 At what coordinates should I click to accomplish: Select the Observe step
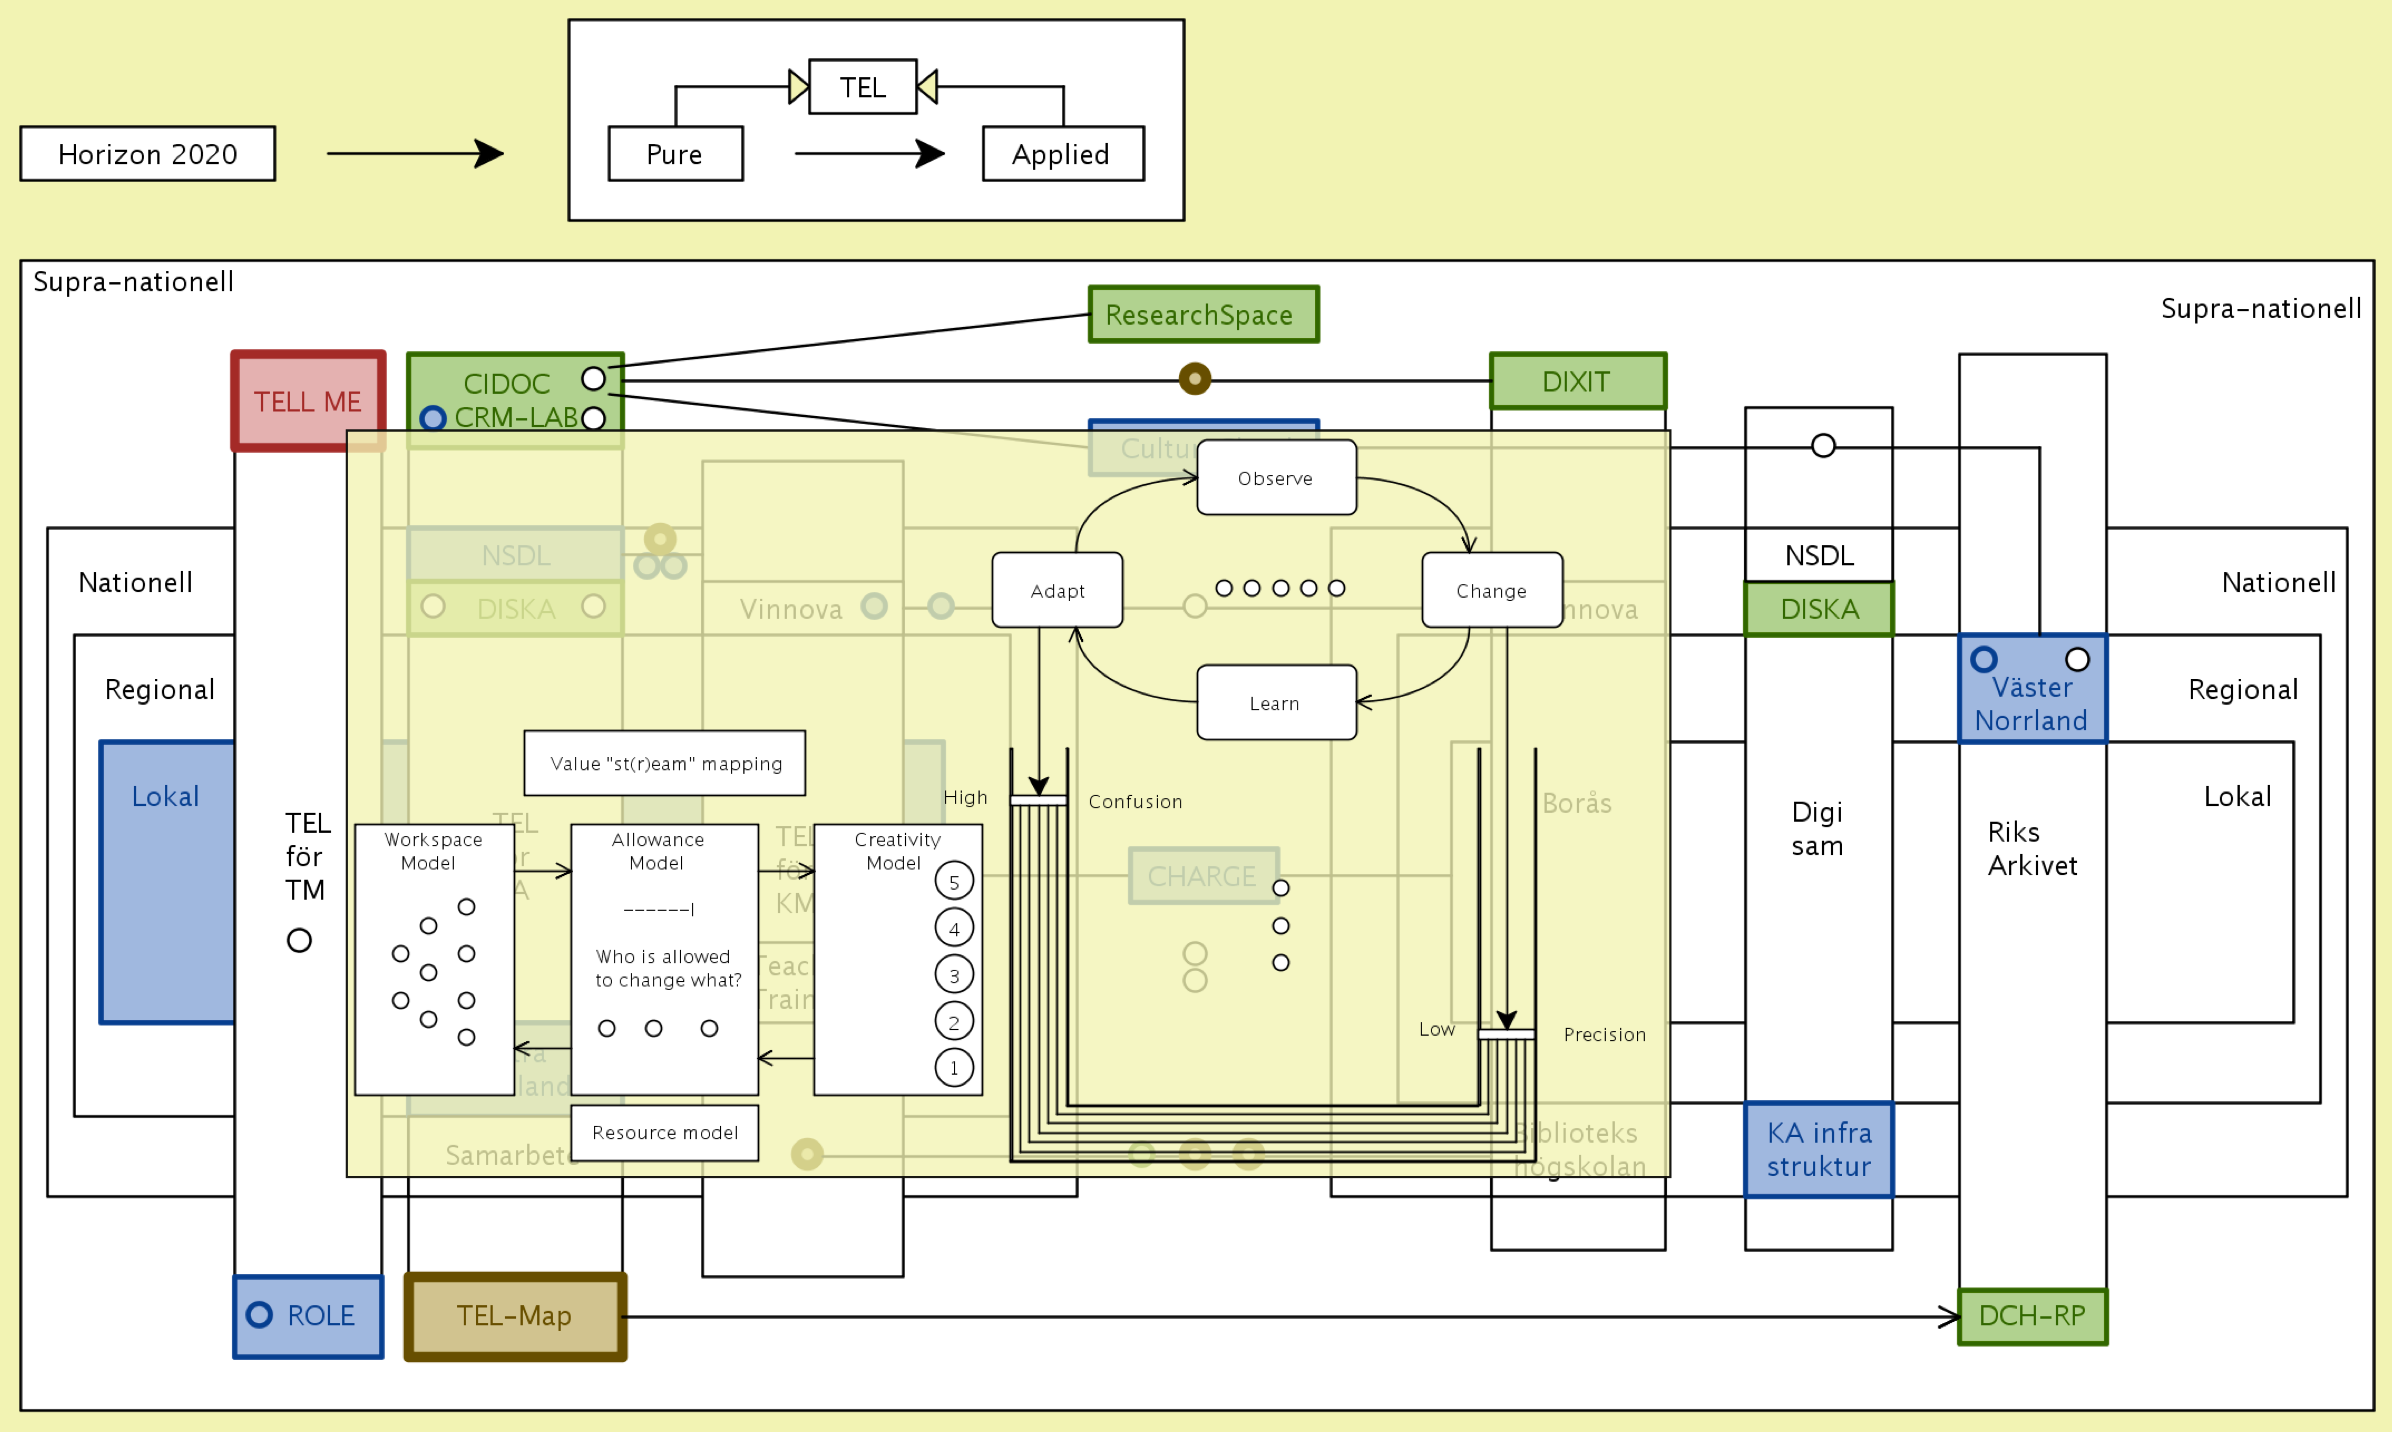1276,478
